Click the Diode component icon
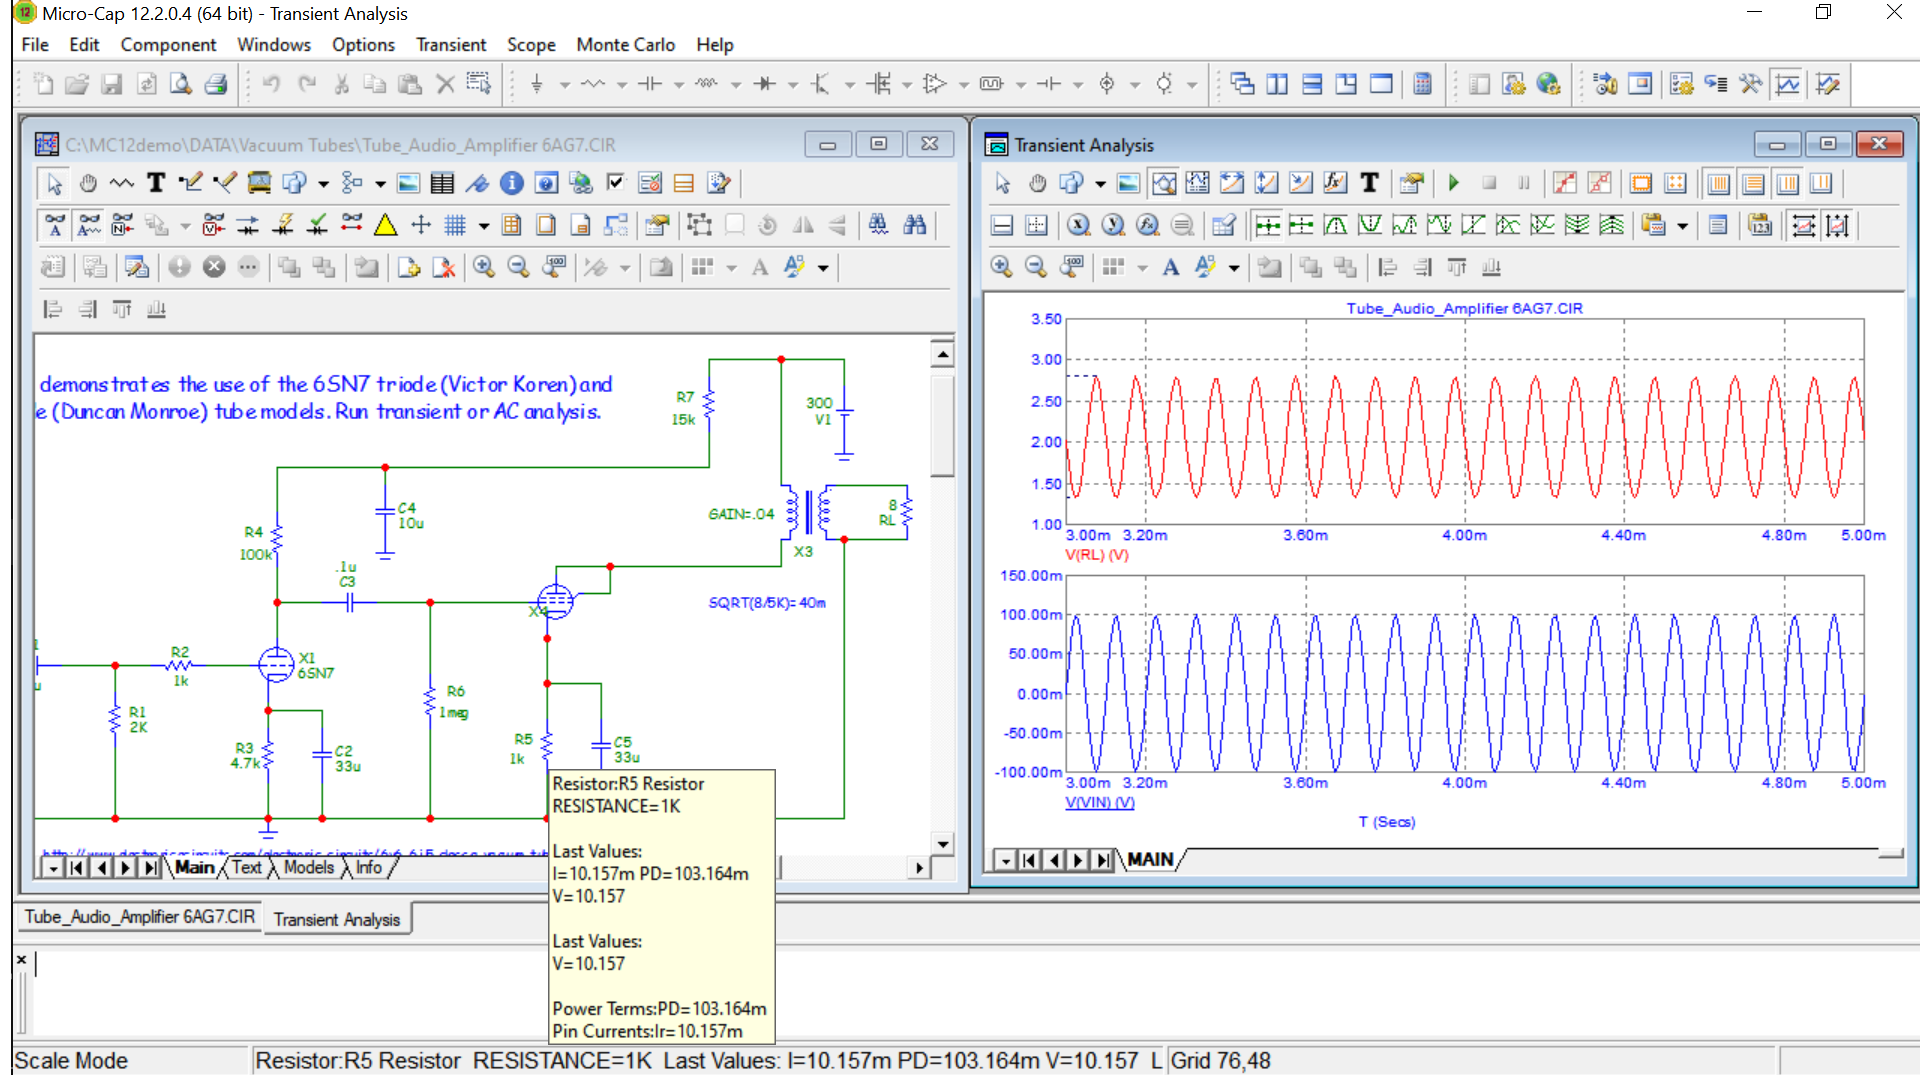The height and width of the screenshot is (1080, 1920). tap(765, 84)
